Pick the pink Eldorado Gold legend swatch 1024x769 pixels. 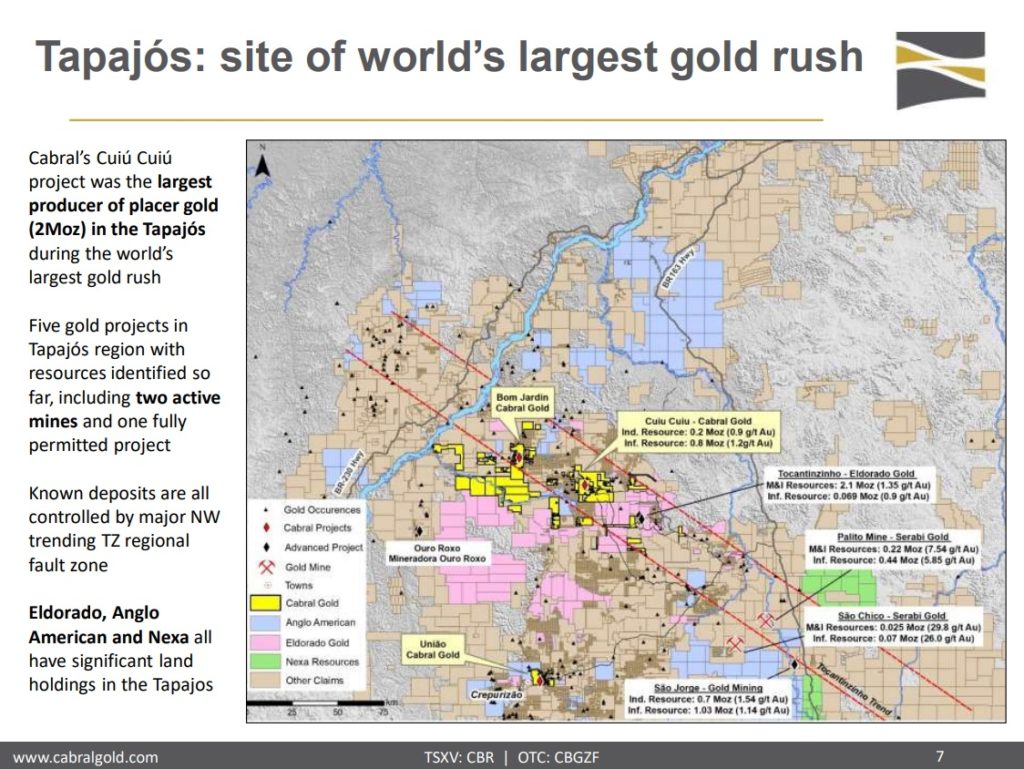266,642
